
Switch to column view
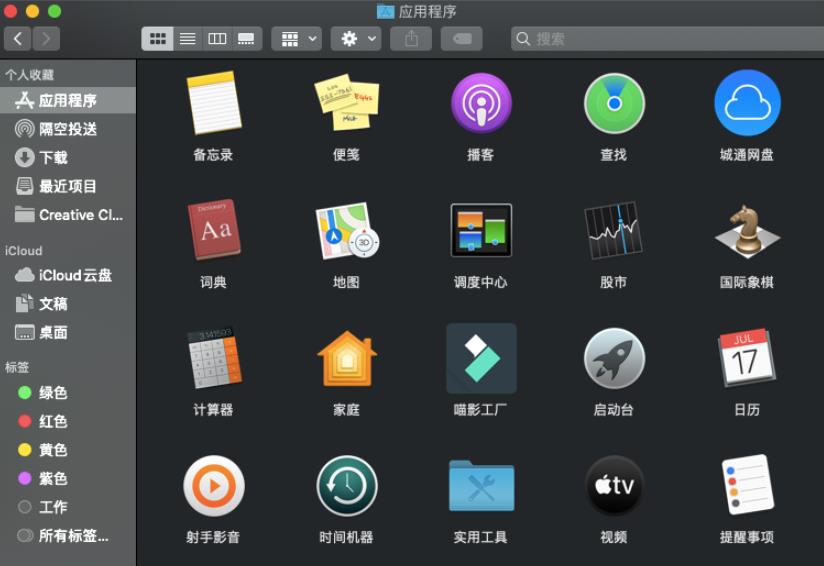pyautogui.click(x=217, y=39)
